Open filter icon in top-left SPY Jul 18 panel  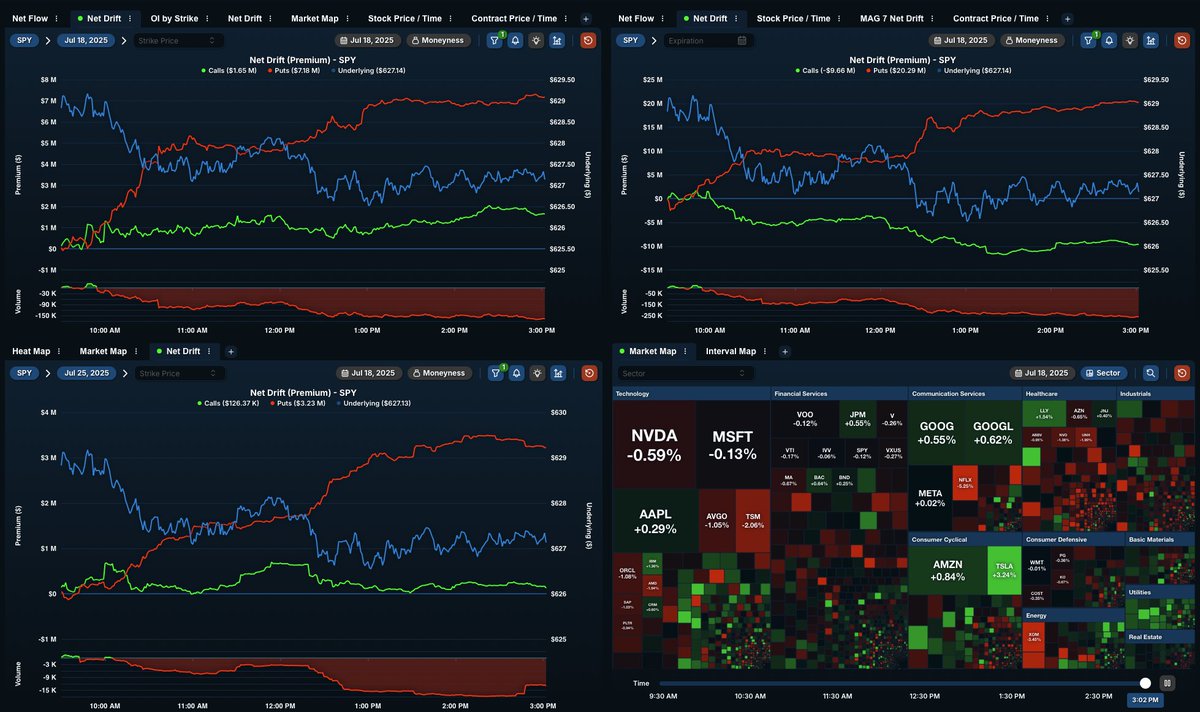tap(495, 41)
